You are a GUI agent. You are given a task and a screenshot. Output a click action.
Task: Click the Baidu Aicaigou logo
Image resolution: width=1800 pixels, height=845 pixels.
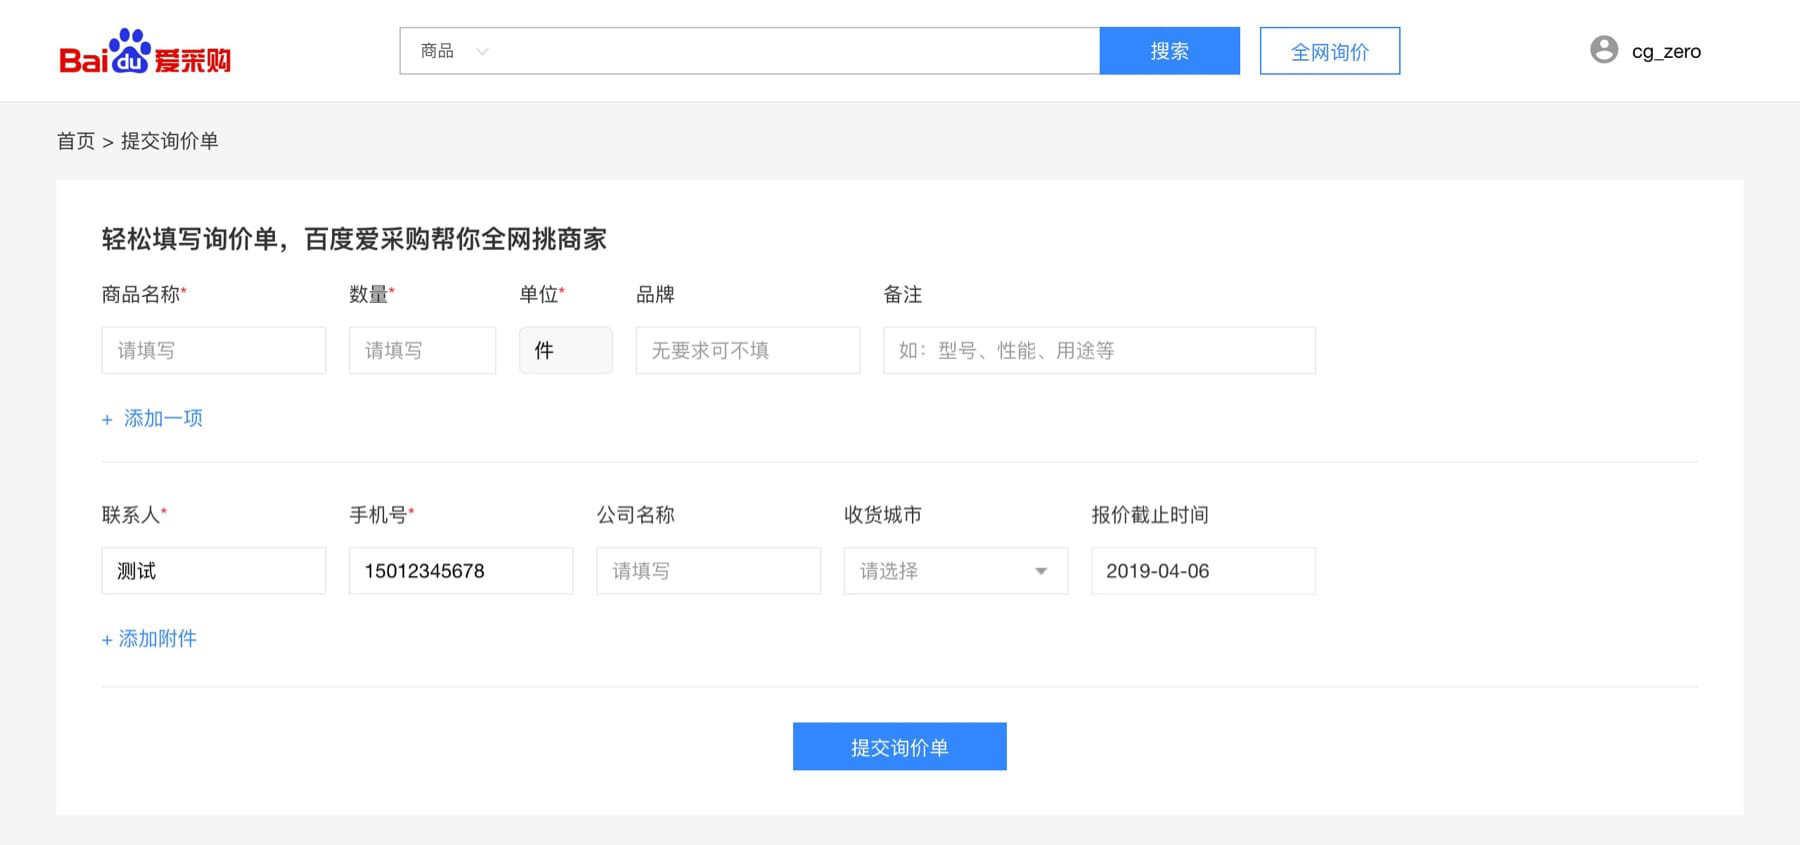(x=145, y=52)
